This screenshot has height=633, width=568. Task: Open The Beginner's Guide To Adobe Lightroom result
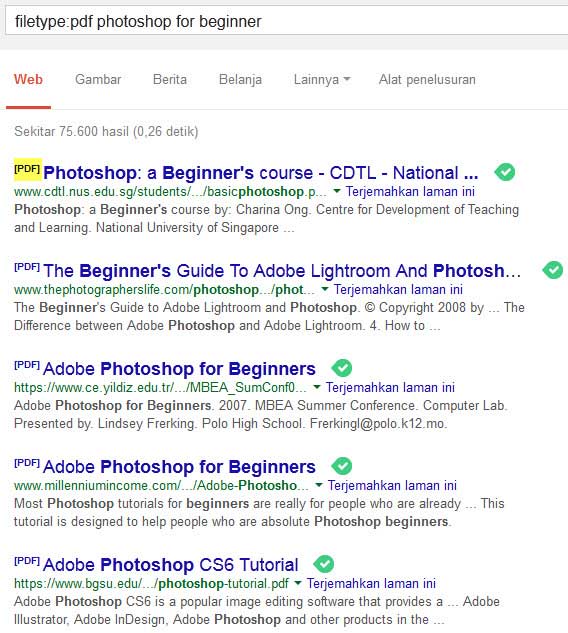click(x=282, y=271)
